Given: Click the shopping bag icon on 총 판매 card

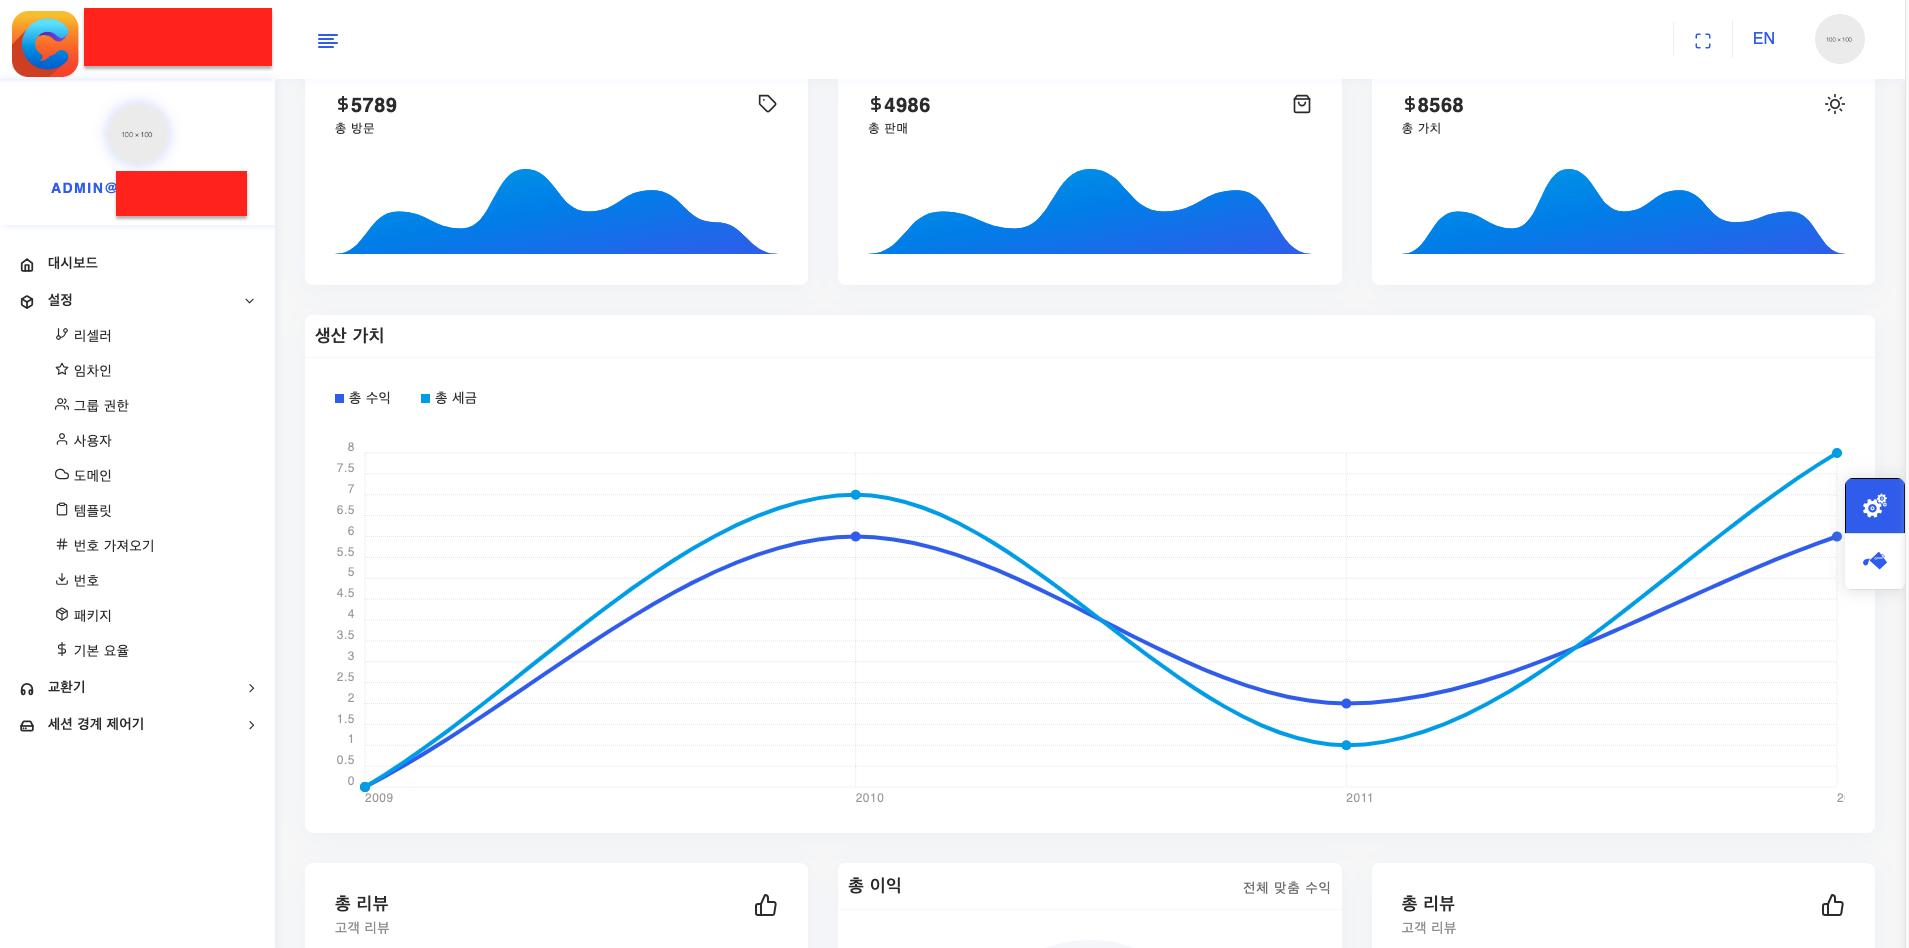Looking at the screenshot, I should [1301, 104].
